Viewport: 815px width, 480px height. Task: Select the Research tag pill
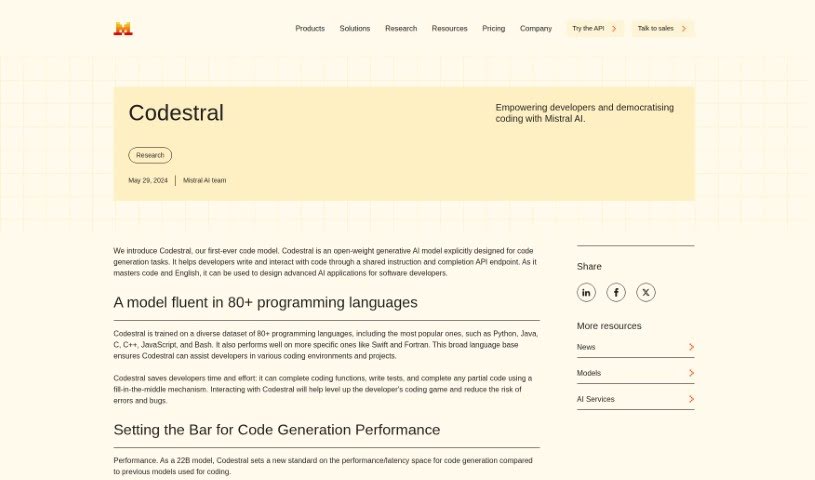(x=150, y=155)
